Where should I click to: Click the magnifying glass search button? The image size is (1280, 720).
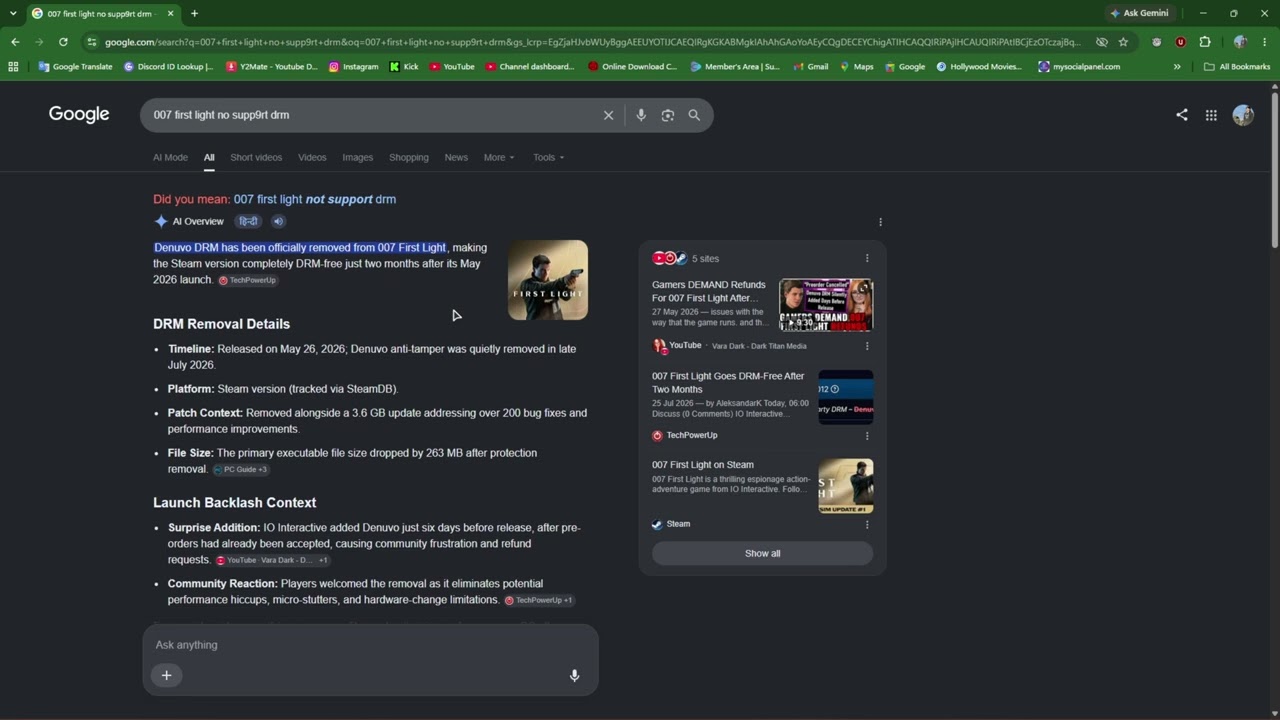pos(694,115)
